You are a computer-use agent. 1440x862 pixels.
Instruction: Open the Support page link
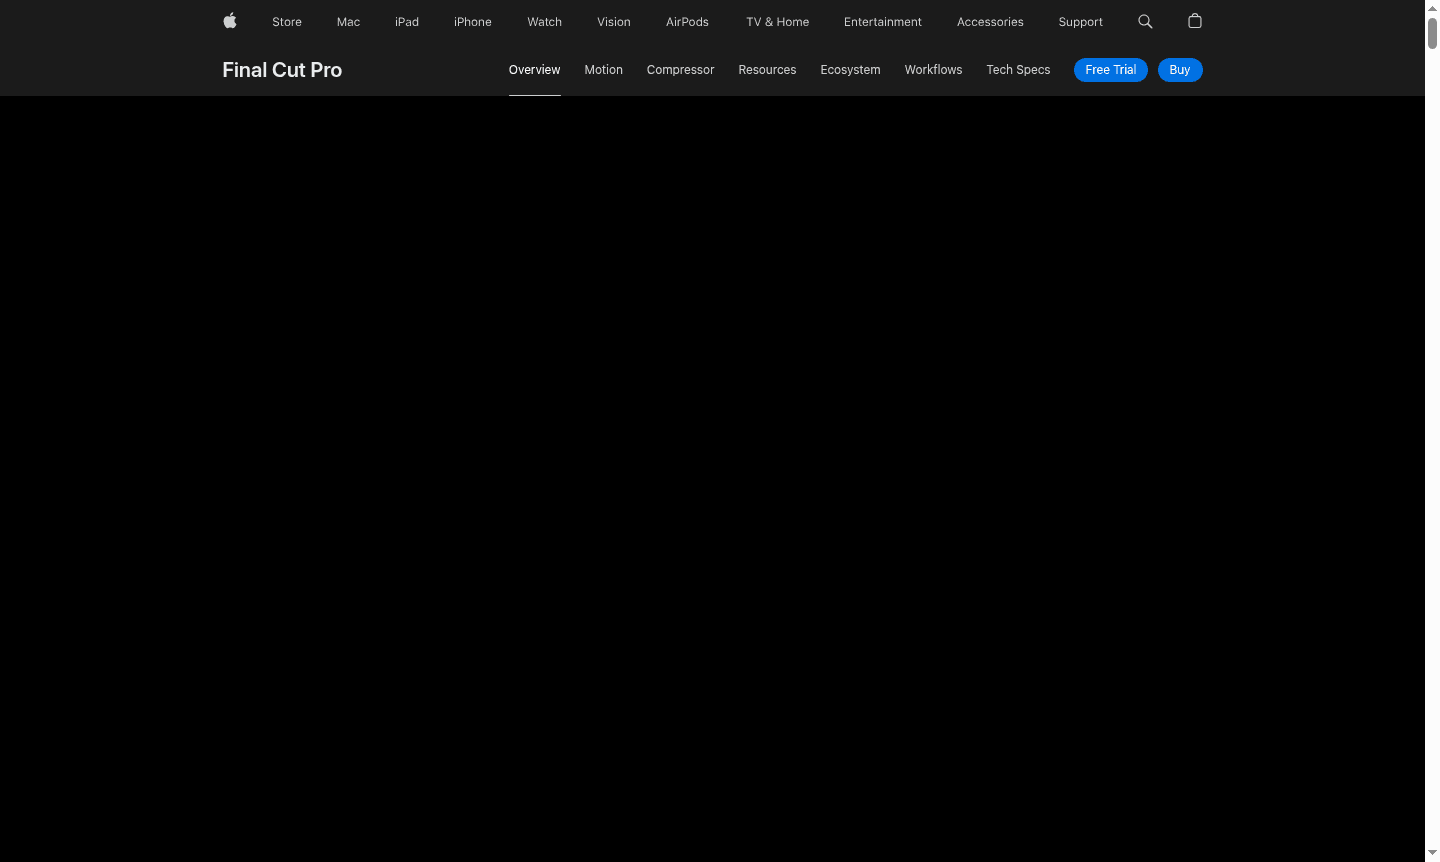[1080, 21]
